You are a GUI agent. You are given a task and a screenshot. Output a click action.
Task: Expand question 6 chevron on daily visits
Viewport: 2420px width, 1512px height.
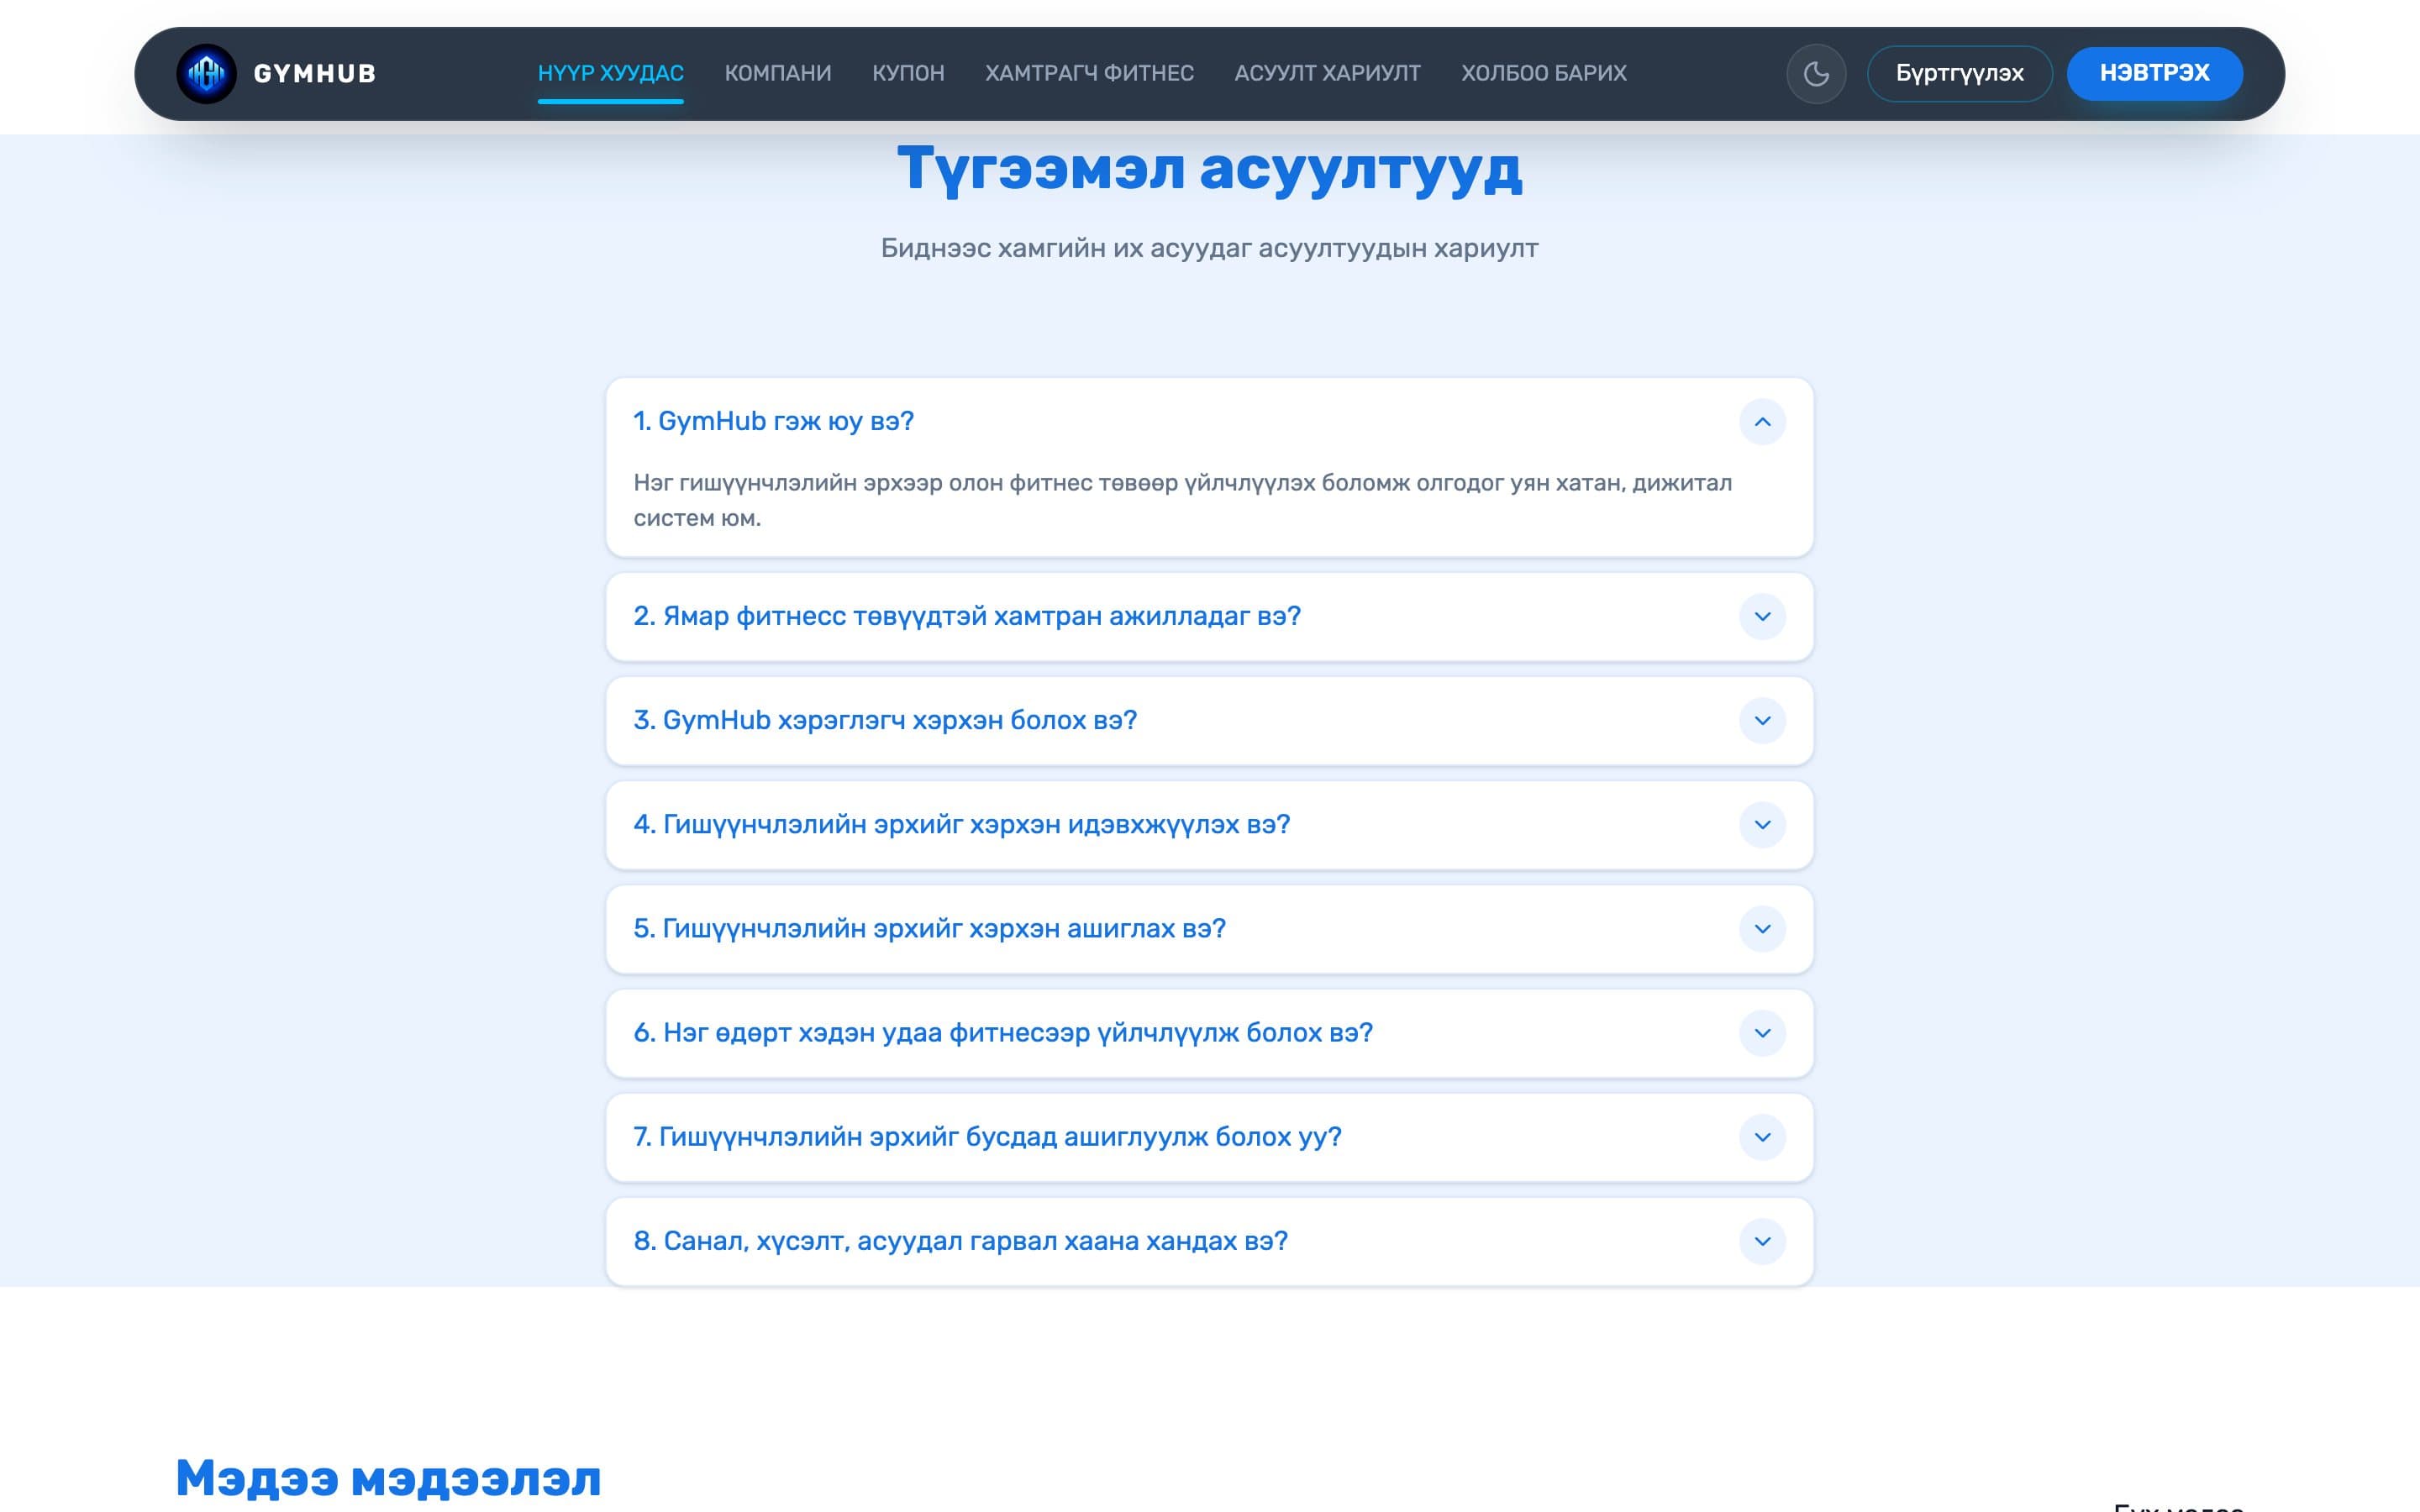(x=1762, y=1033)
